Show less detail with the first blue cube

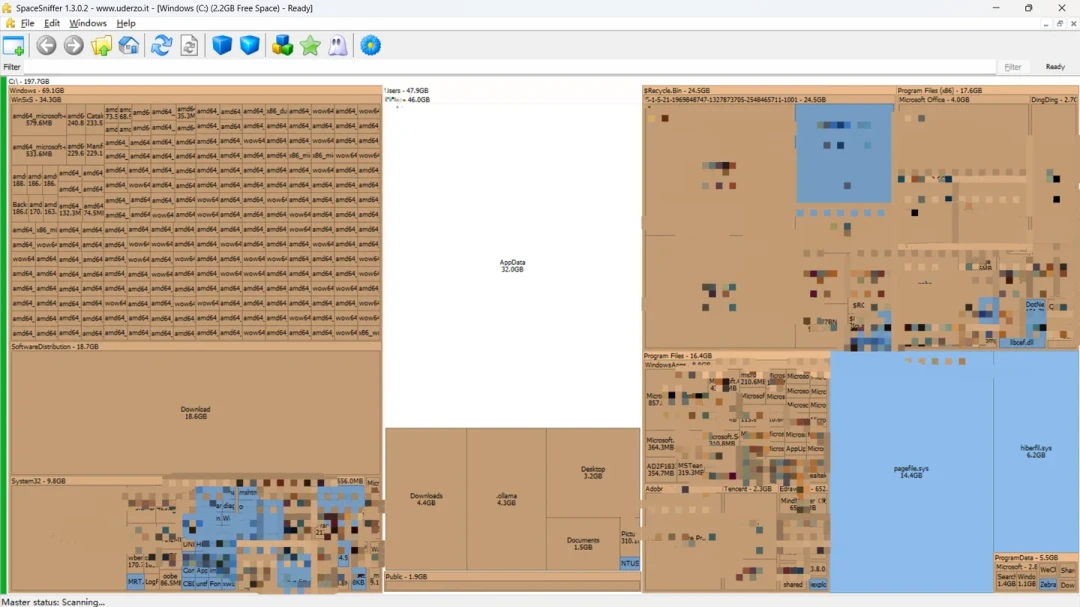point(222,46)
